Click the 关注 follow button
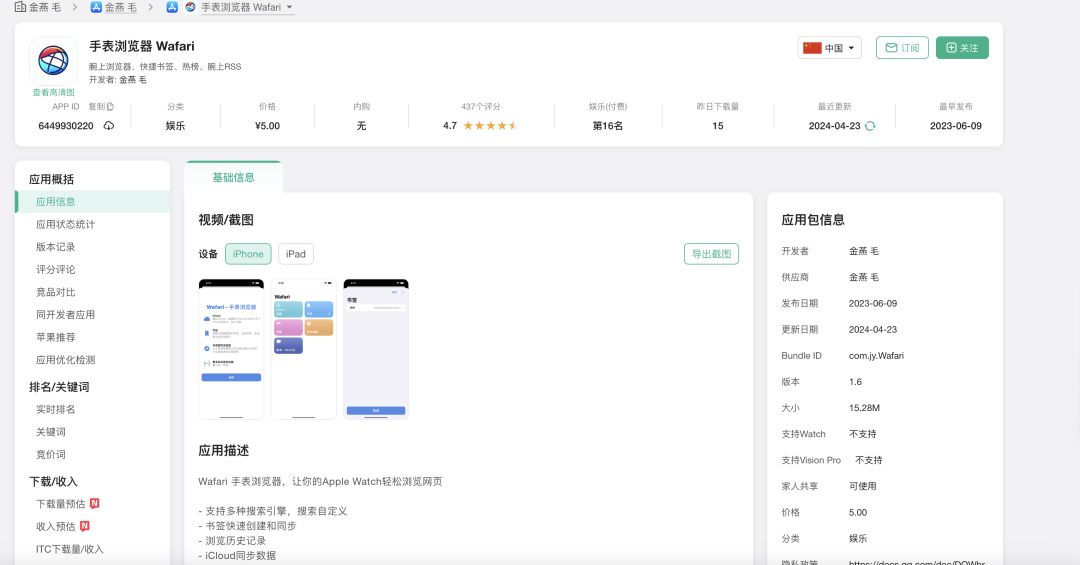Screen dimensions: 1080x565 (962, 48)
